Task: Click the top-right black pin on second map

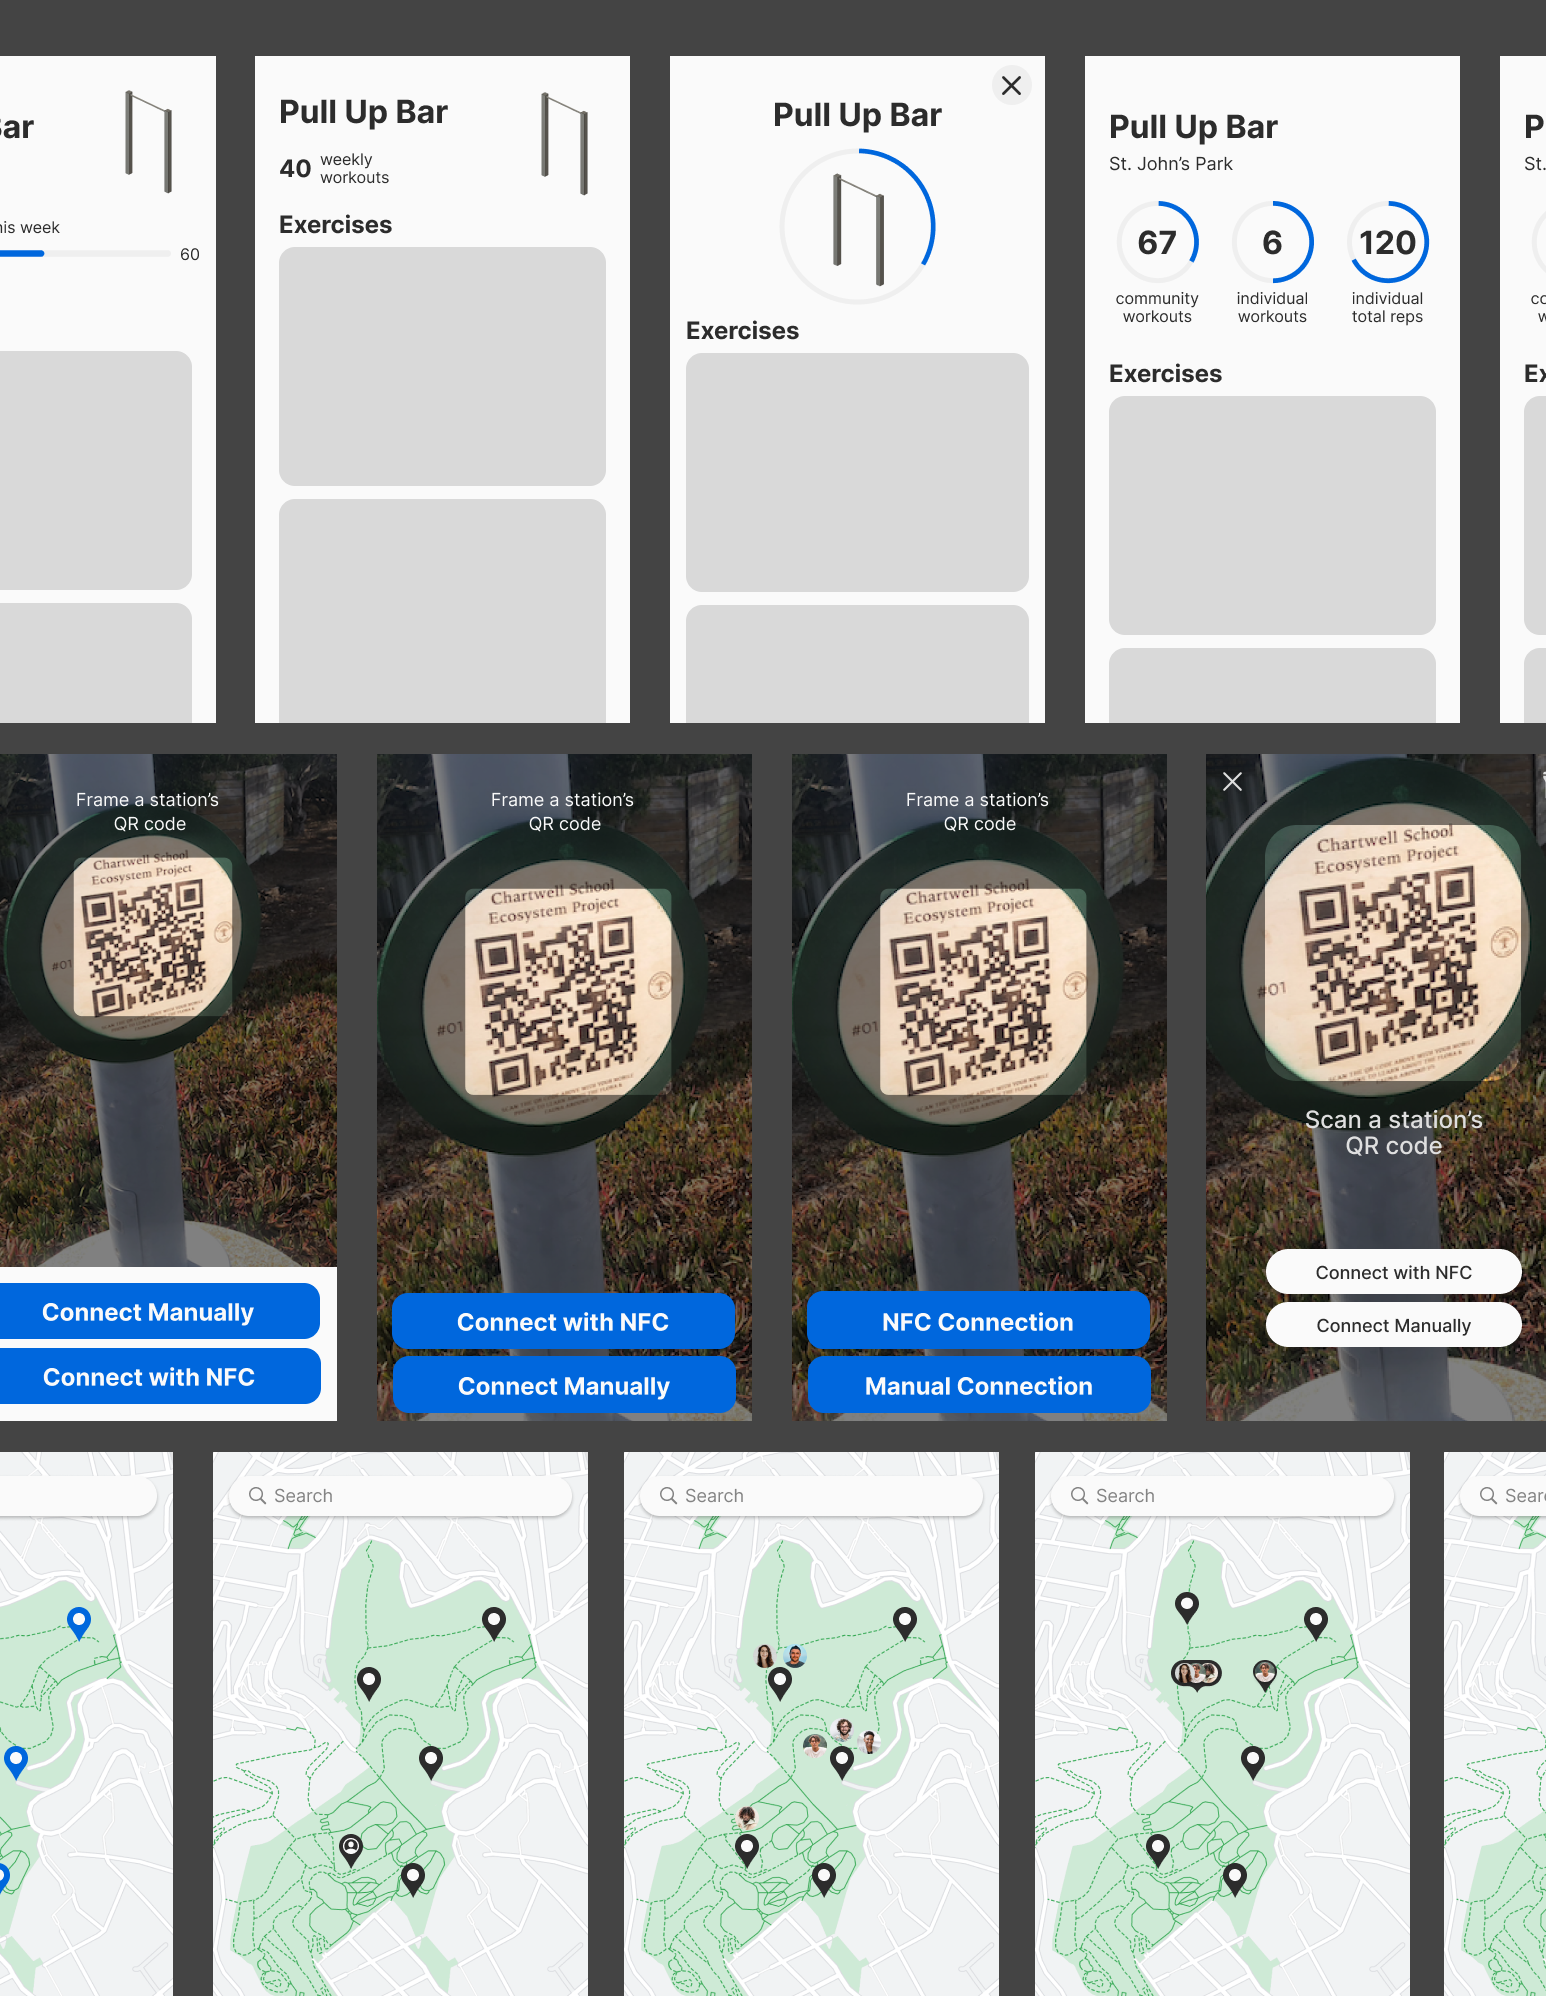Action: coord(494,1622)
